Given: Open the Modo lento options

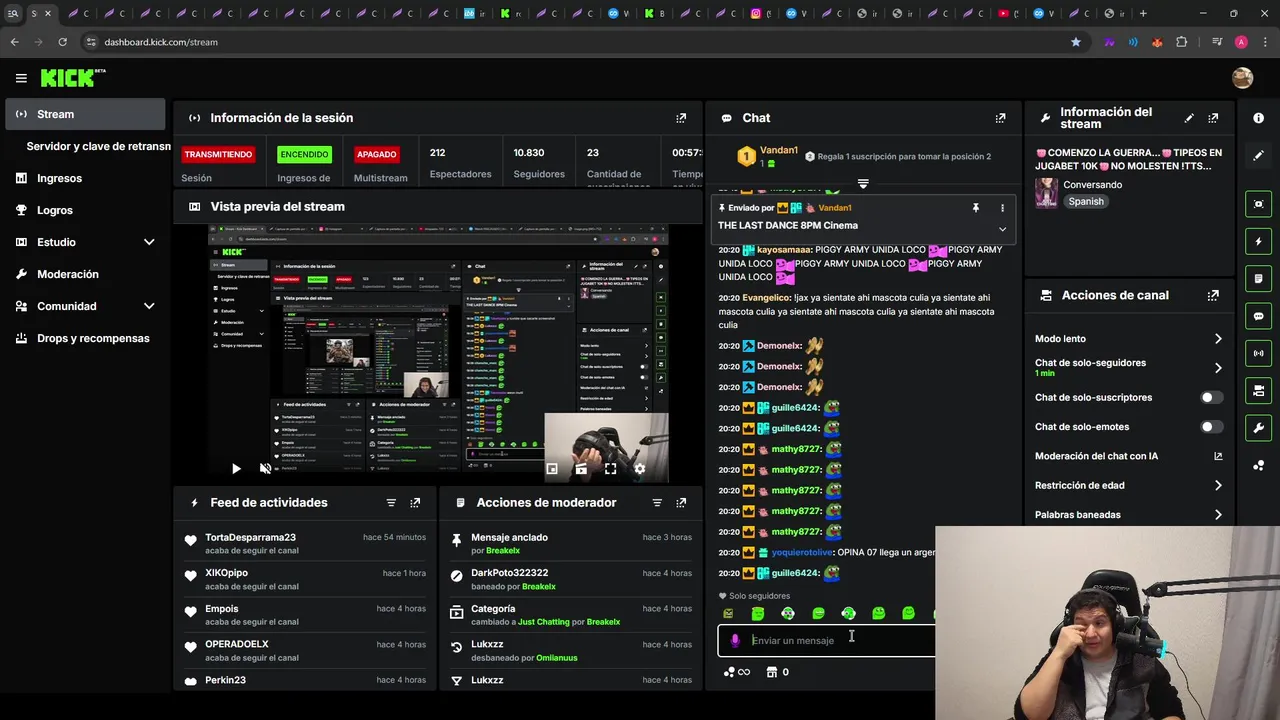Looking at the screenshot, I should pos(1128,339).
